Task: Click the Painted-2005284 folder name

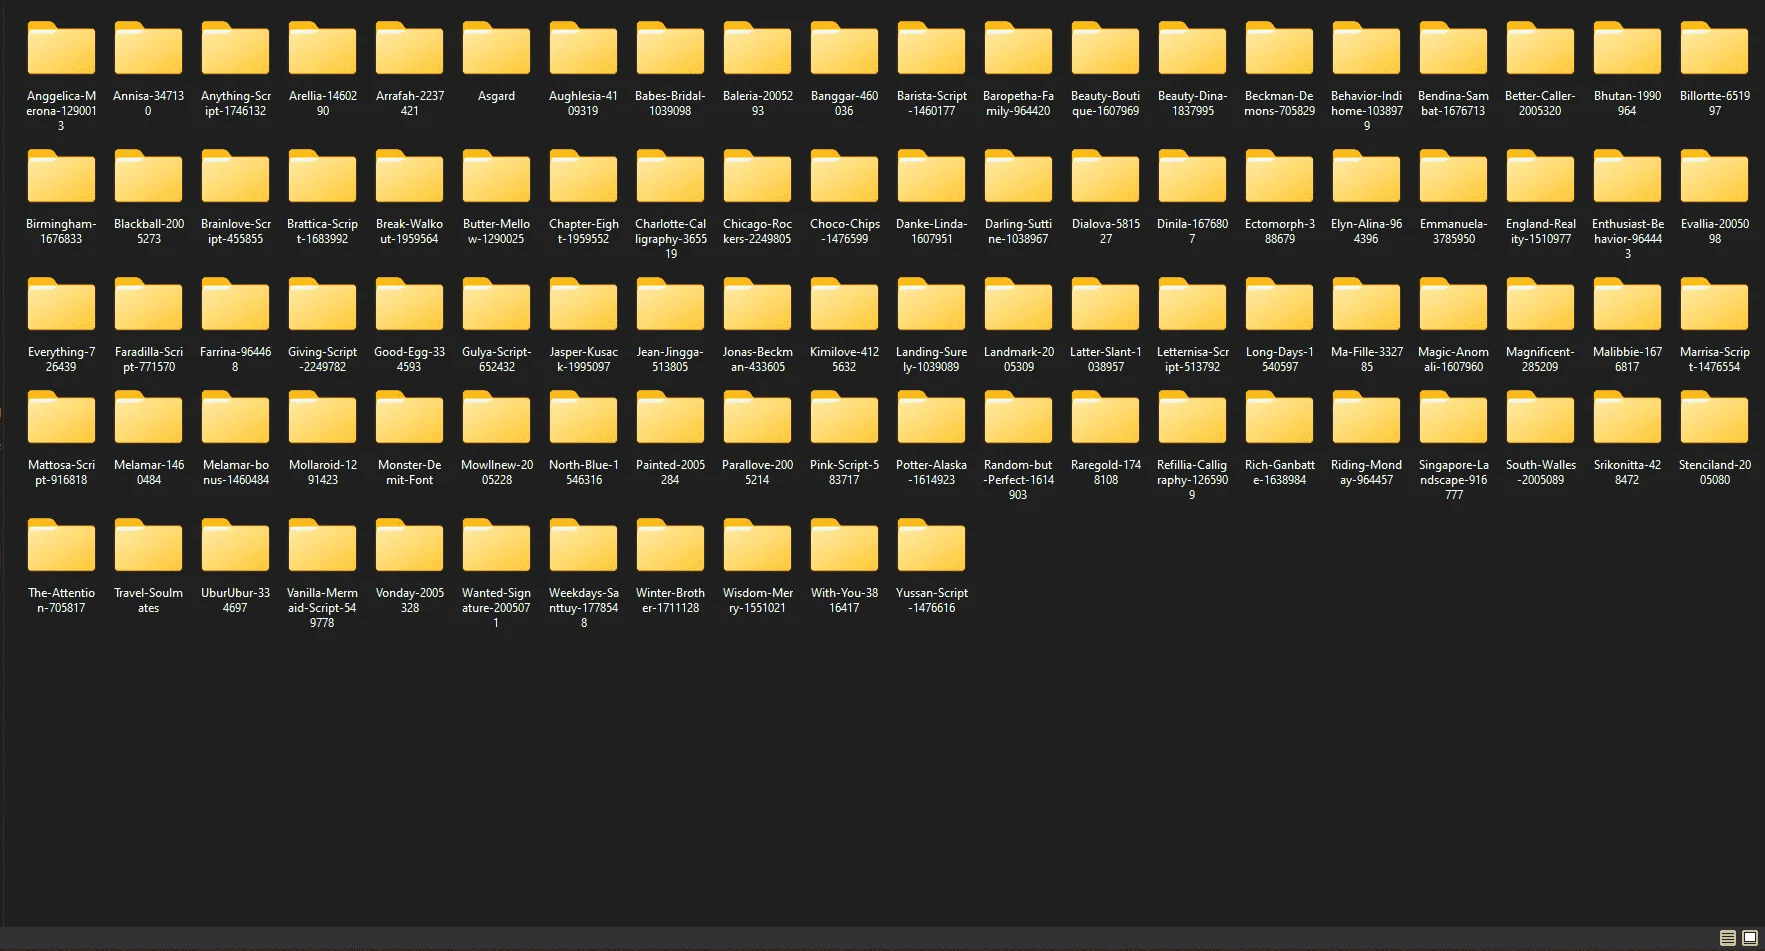Action: click(670, 472)
